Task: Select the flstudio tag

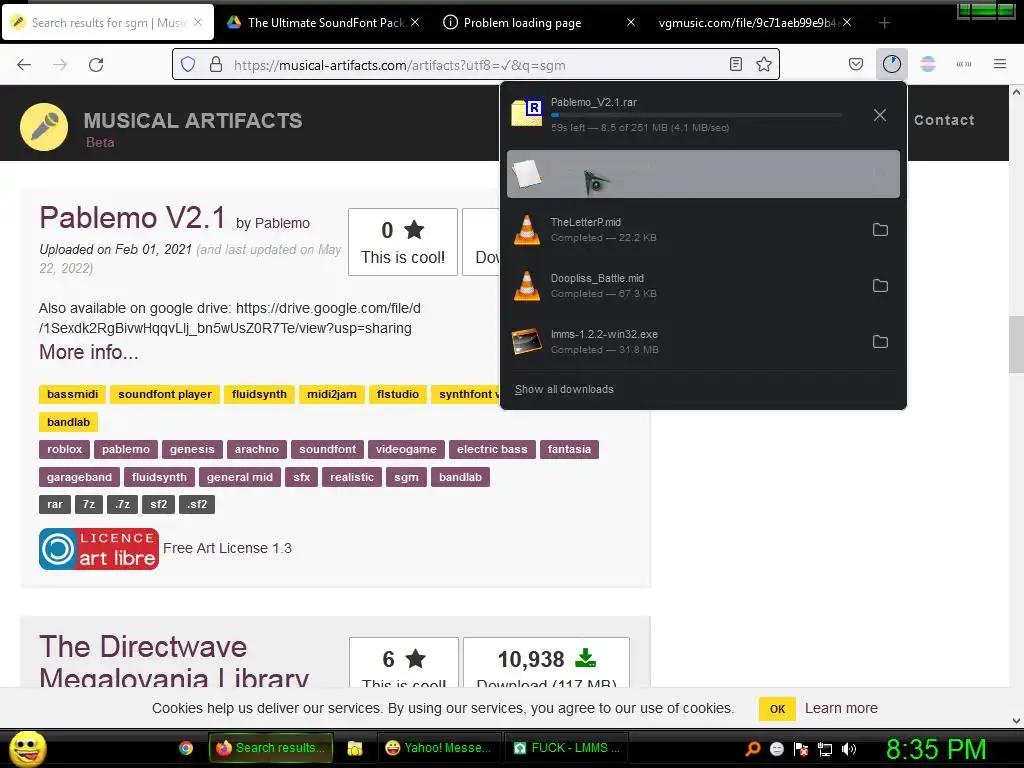Action: tap(398, 394)
